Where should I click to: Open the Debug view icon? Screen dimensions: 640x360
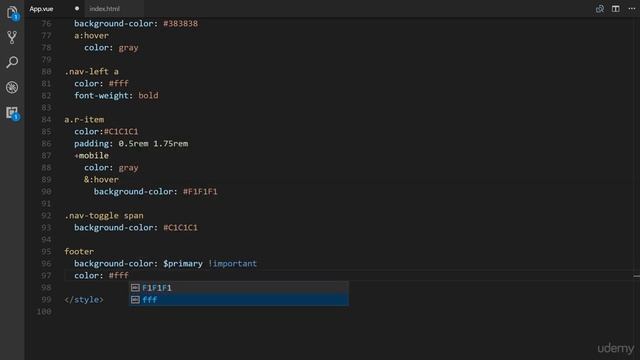click(x=12, y=87)
